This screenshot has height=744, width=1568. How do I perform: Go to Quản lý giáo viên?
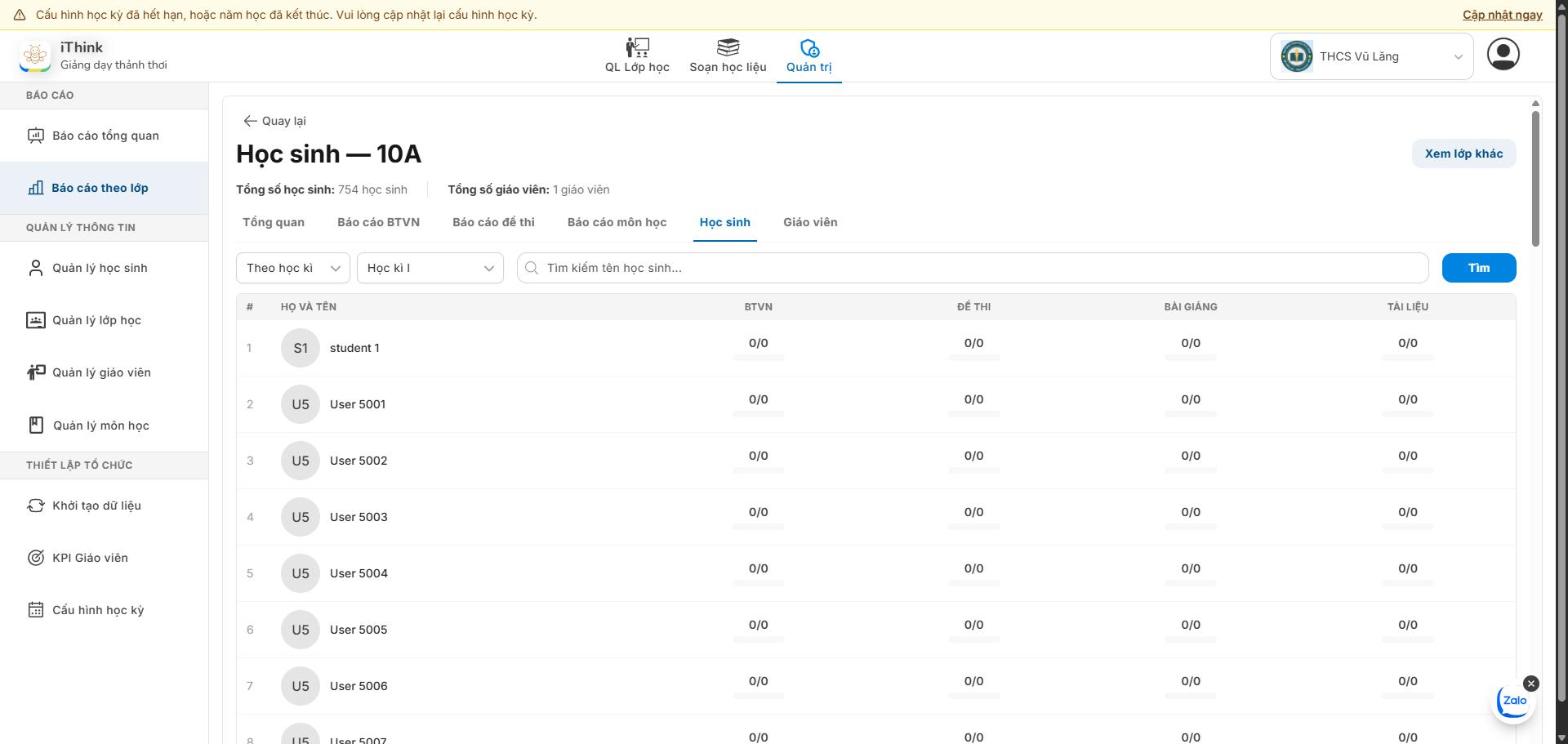tap(104, 373)
